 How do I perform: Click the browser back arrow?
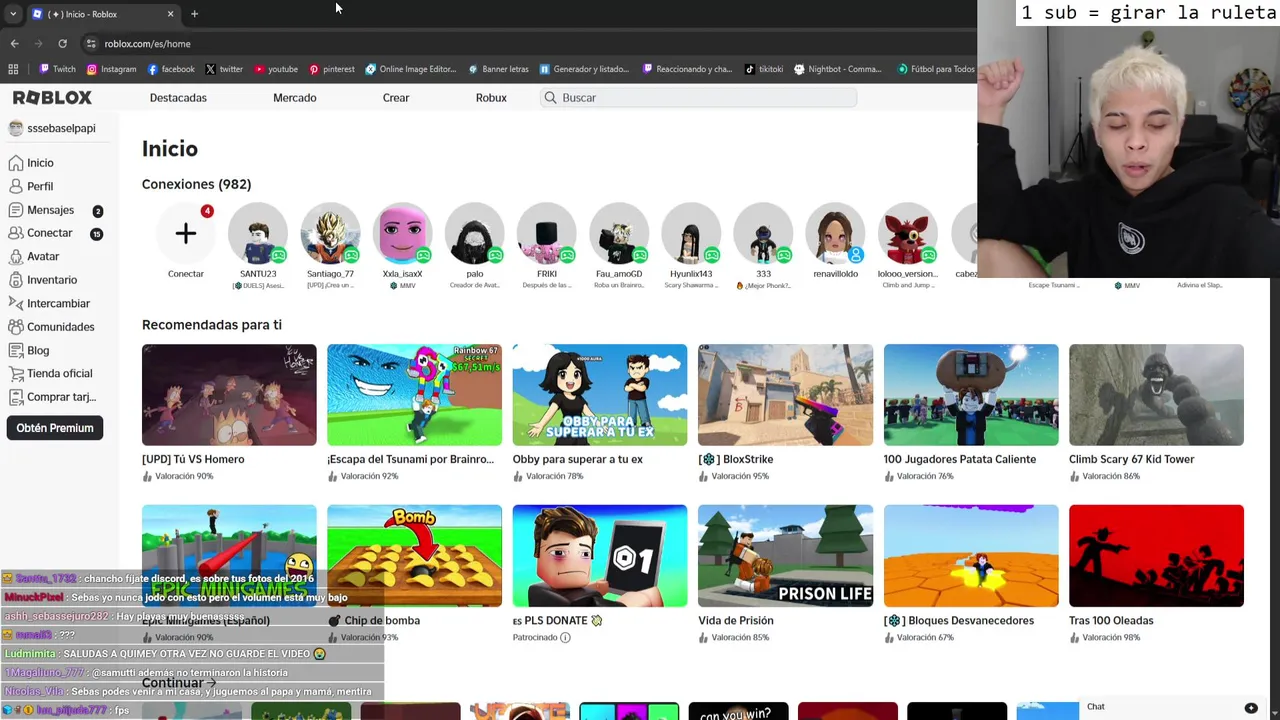14,44
